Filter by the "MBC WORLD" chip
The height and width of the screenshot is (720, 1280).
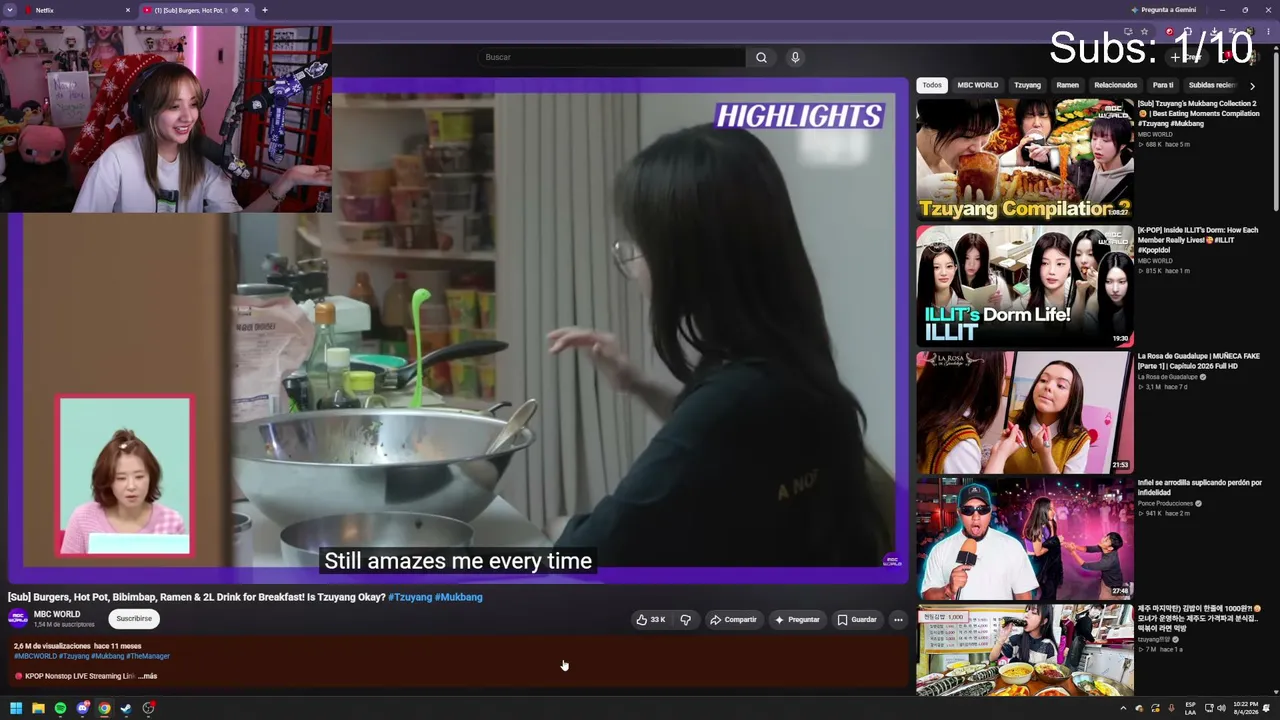(x=978, y=85)
